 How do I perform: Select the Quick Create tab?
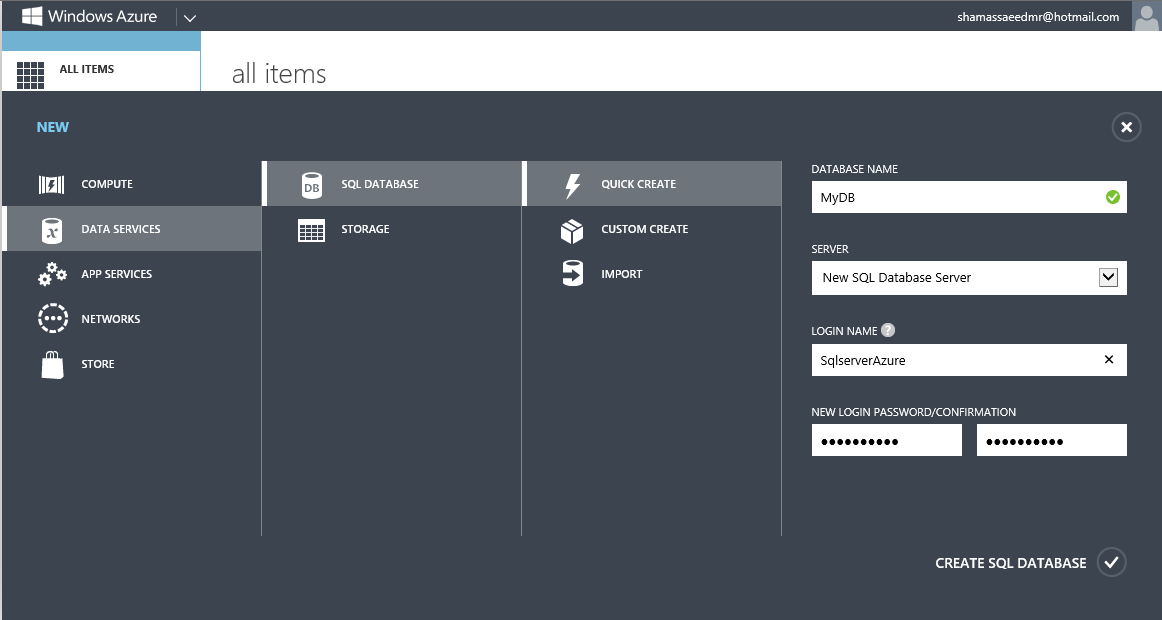tap(639, 184)
